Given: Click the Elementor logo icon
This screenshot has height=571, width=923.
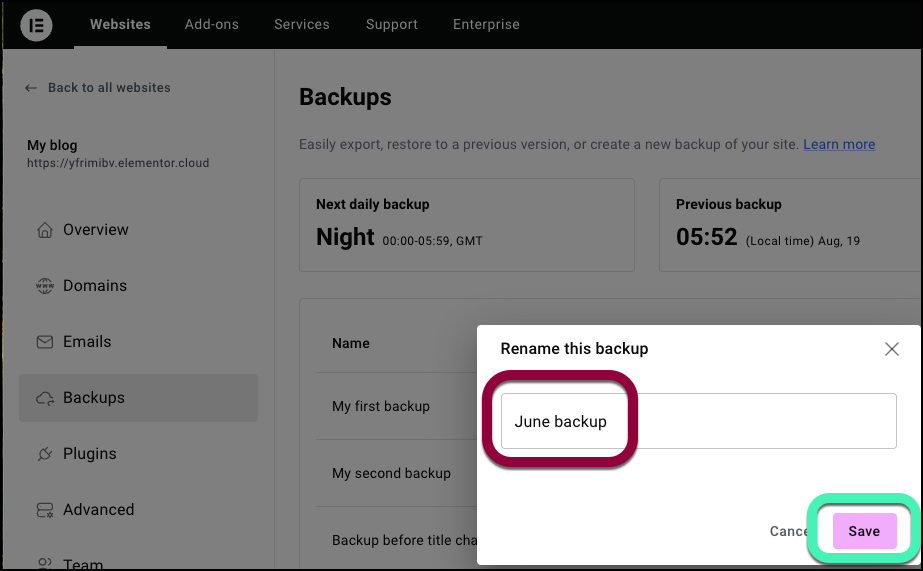Looking at the screenshot, I should tap(36, 25).
